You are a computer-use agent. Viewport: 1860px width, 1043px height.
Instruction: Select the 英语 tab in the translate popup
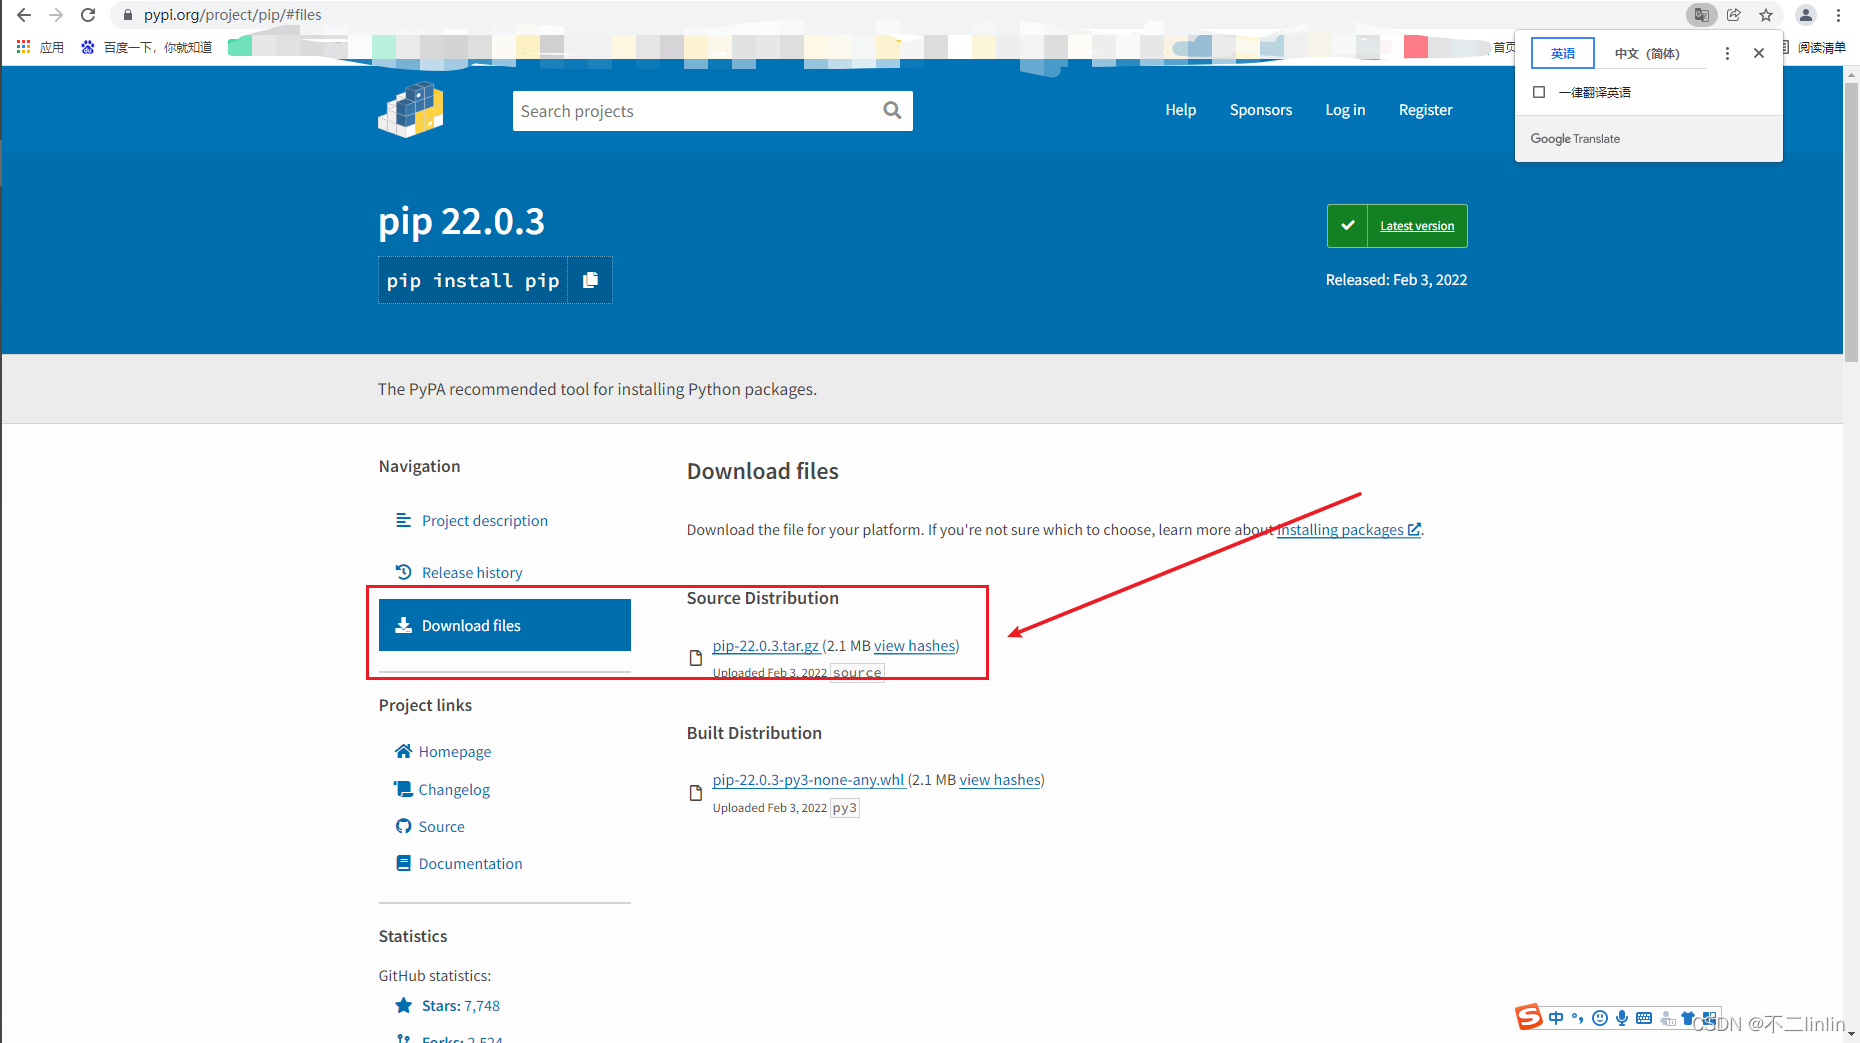pos(1563,53)
